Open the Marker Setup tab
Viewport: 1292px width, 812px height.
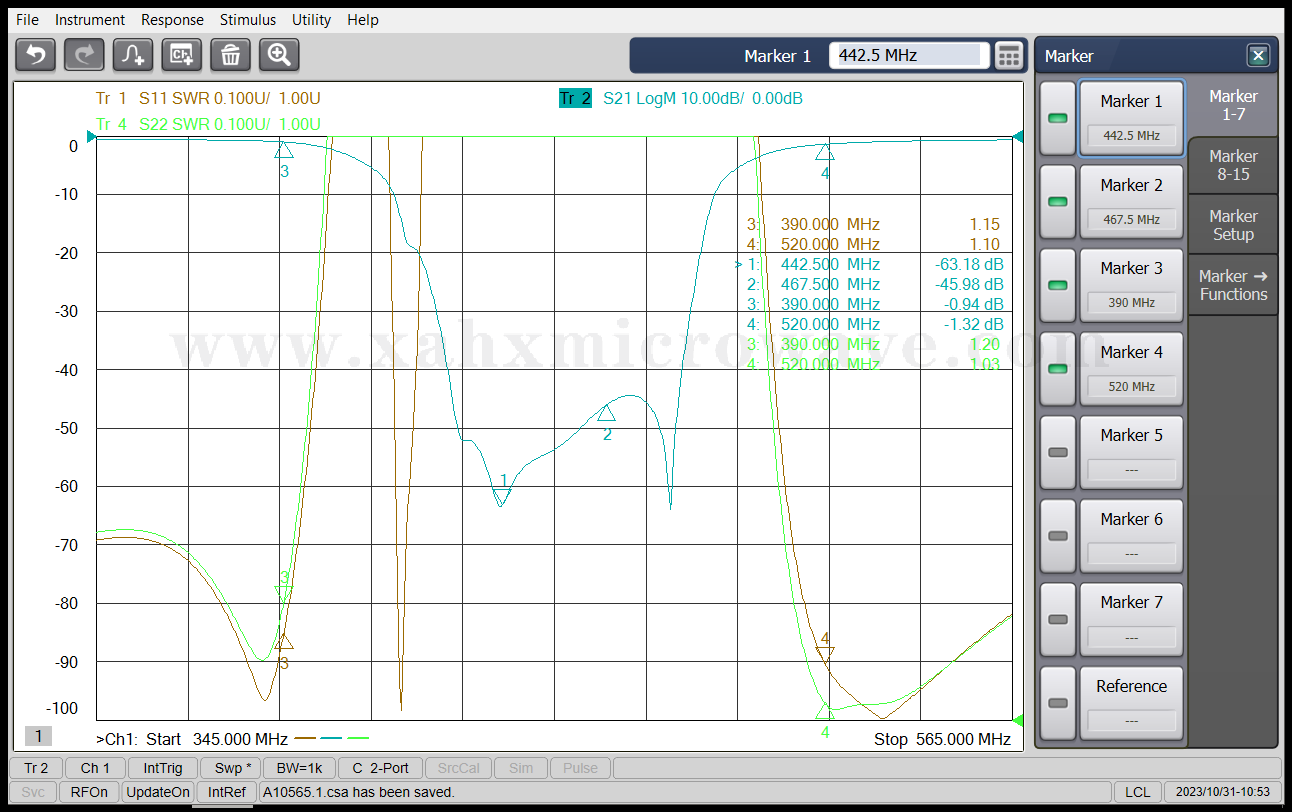1233,225
